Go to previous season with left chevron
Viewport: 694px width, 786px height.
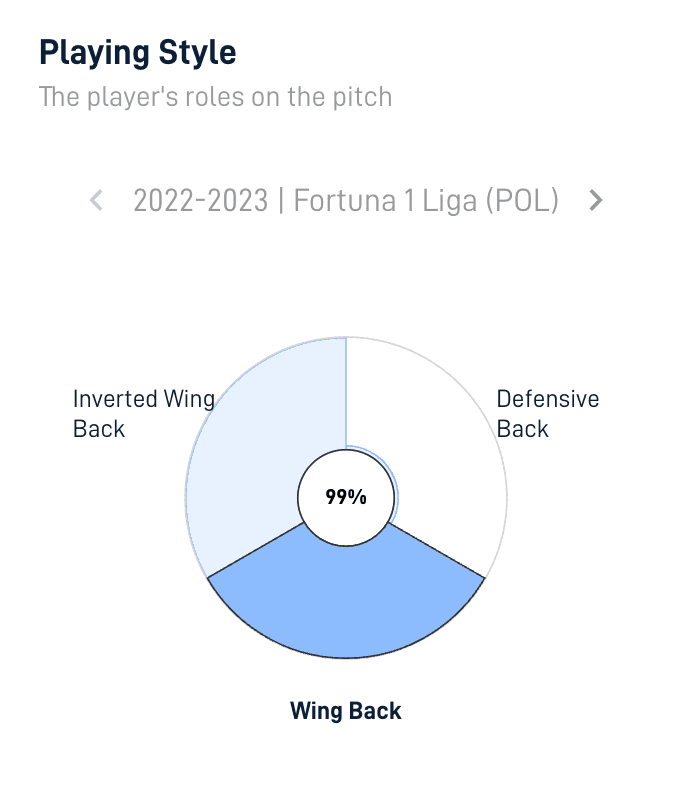pyautogui.click(x=96, y=201)
